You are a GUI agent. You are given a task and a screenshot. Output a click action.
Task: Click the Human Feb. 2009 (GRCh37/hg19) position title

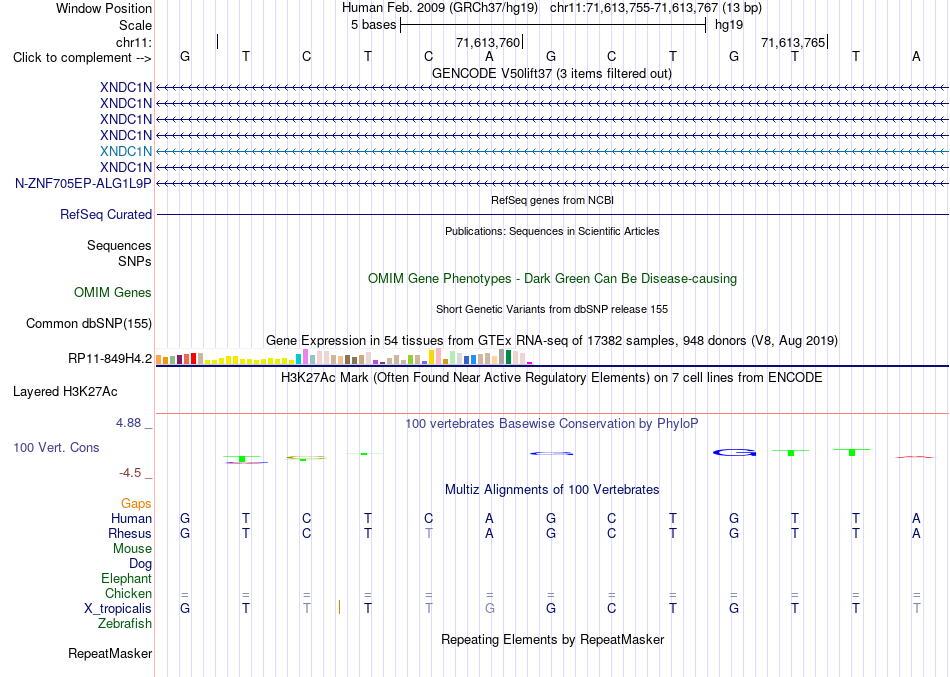(x=440, y=8)
